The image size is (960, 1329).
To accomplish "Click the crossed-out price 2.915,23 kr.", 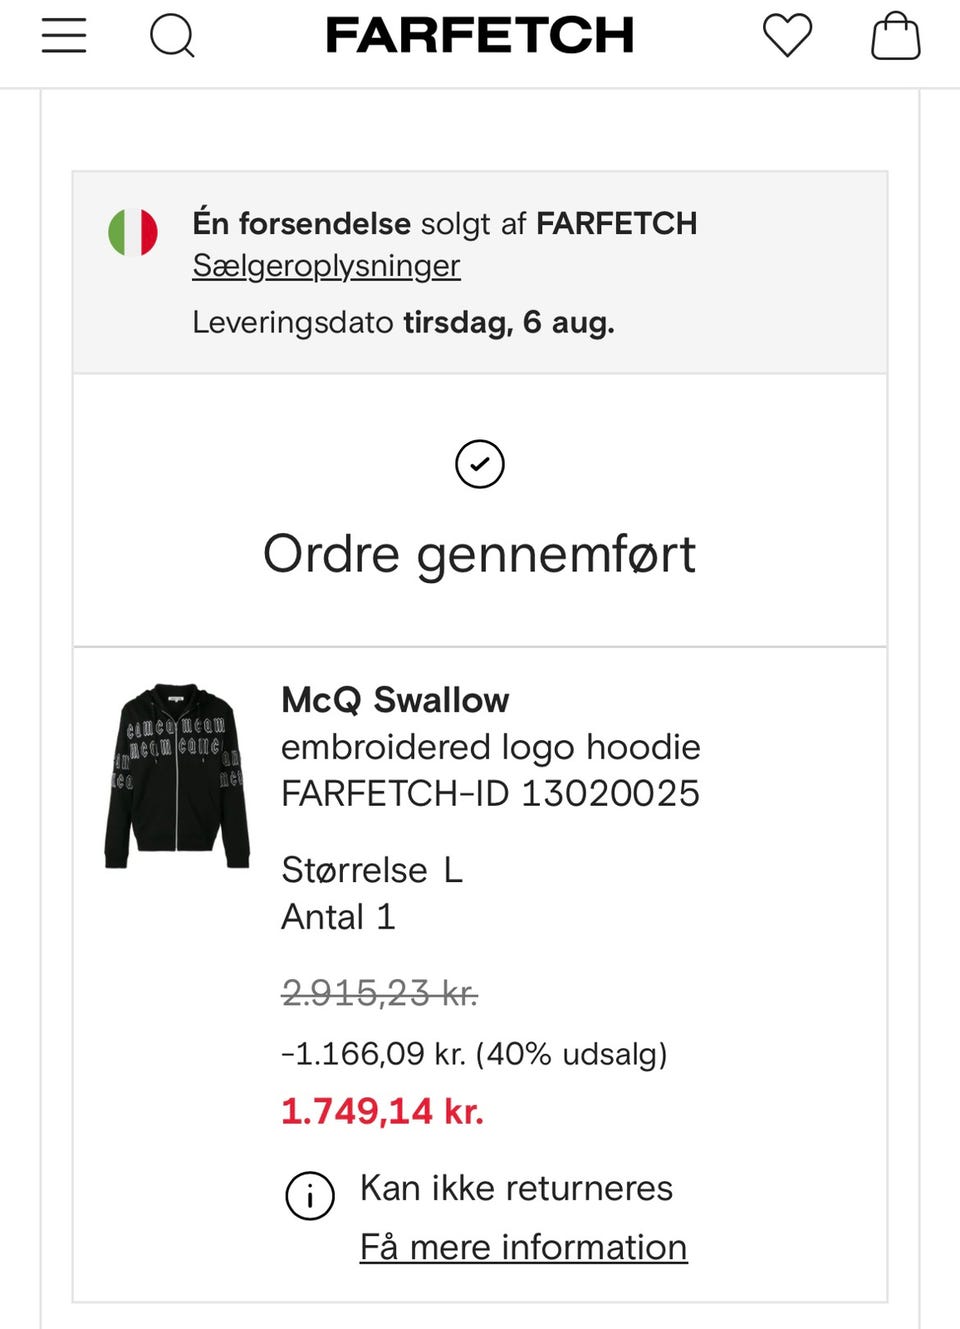I will pyautogui.click(x=379, y=993).
